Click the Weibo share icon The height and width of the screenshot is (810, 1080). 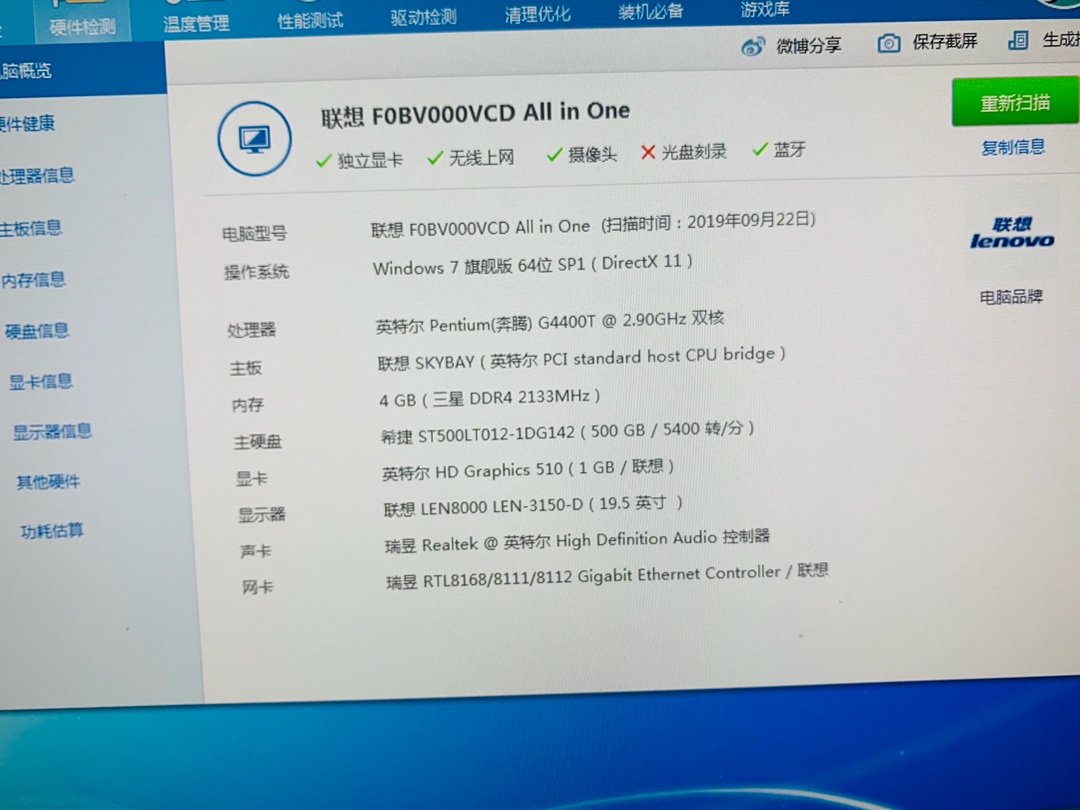click(753, 47)
